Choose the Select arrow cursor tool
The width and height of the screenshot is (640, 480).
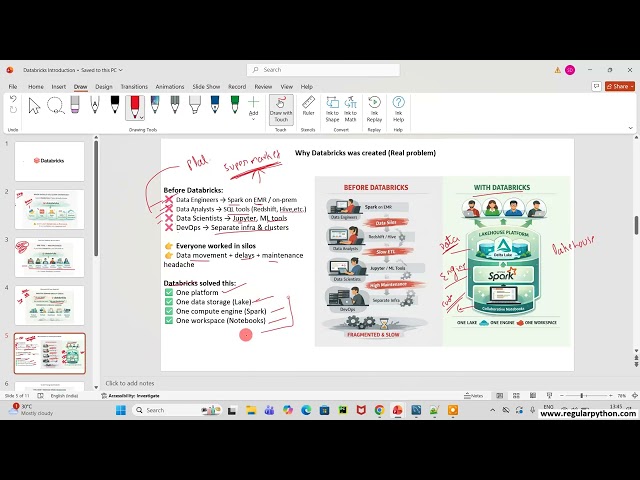pyautogui.click(x=34, y=106)
